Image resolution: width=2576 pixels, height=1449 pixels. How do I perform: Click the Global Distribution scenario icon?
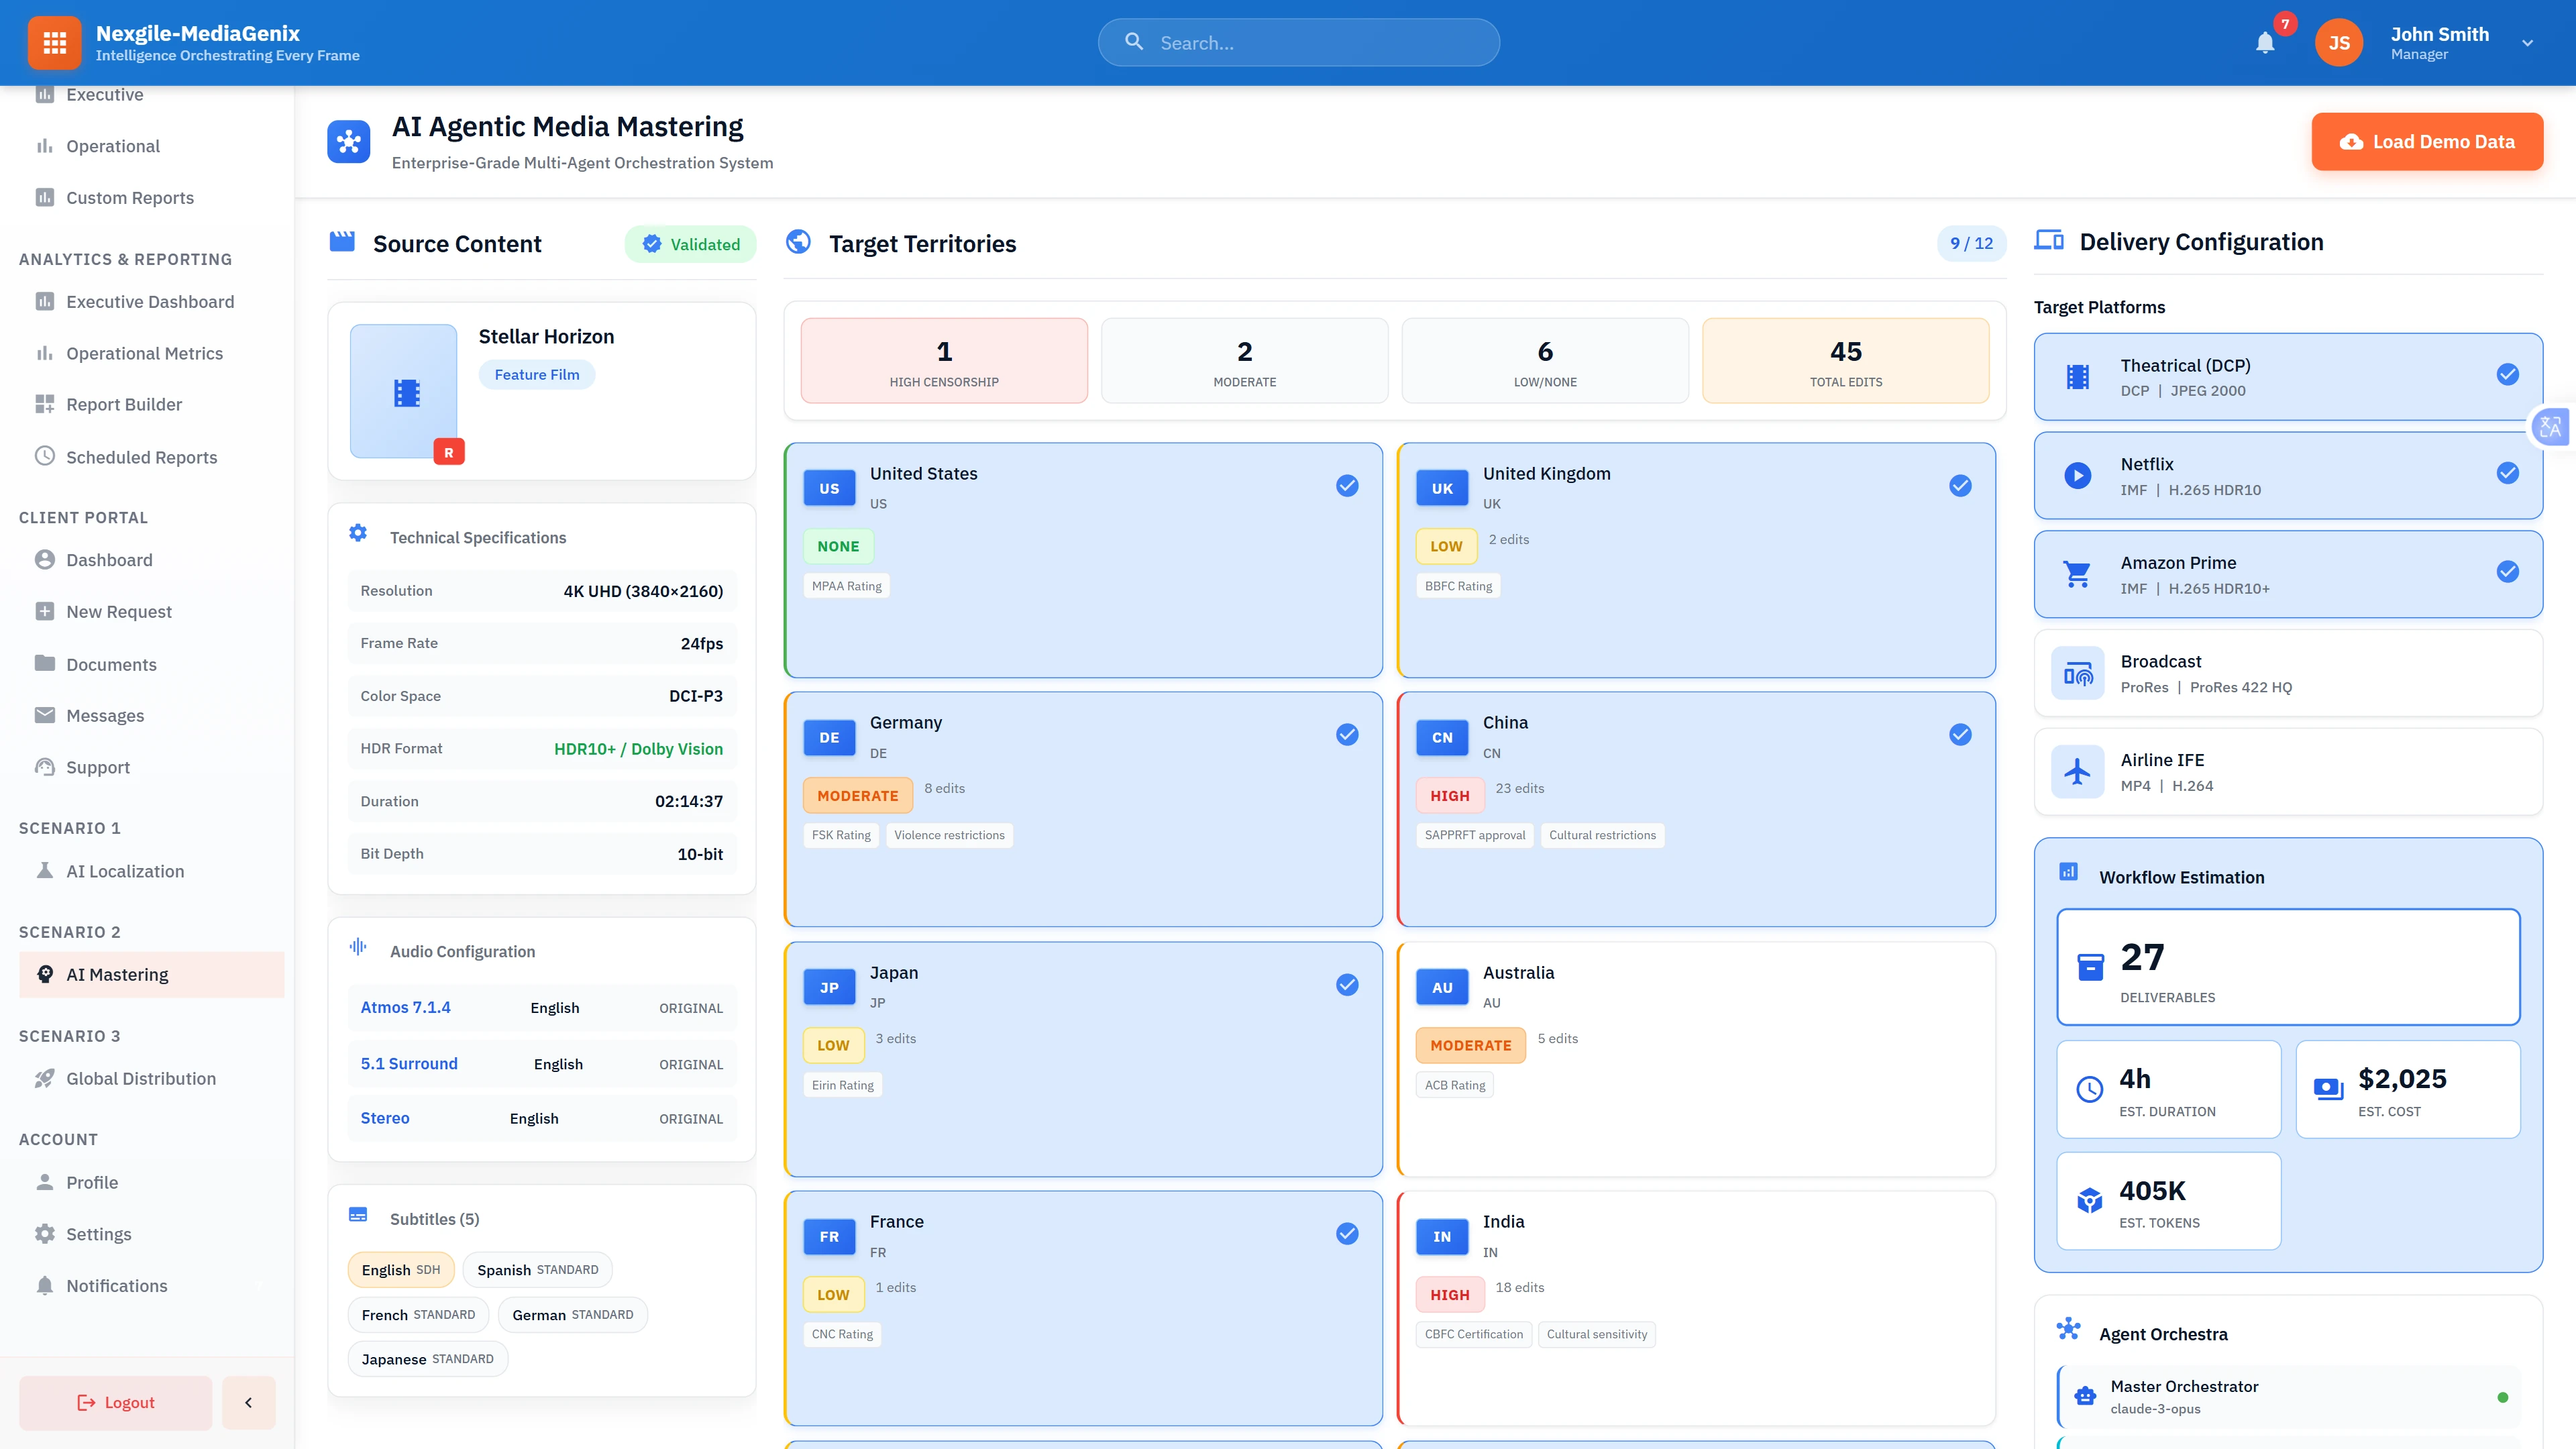coord(45,1078)
